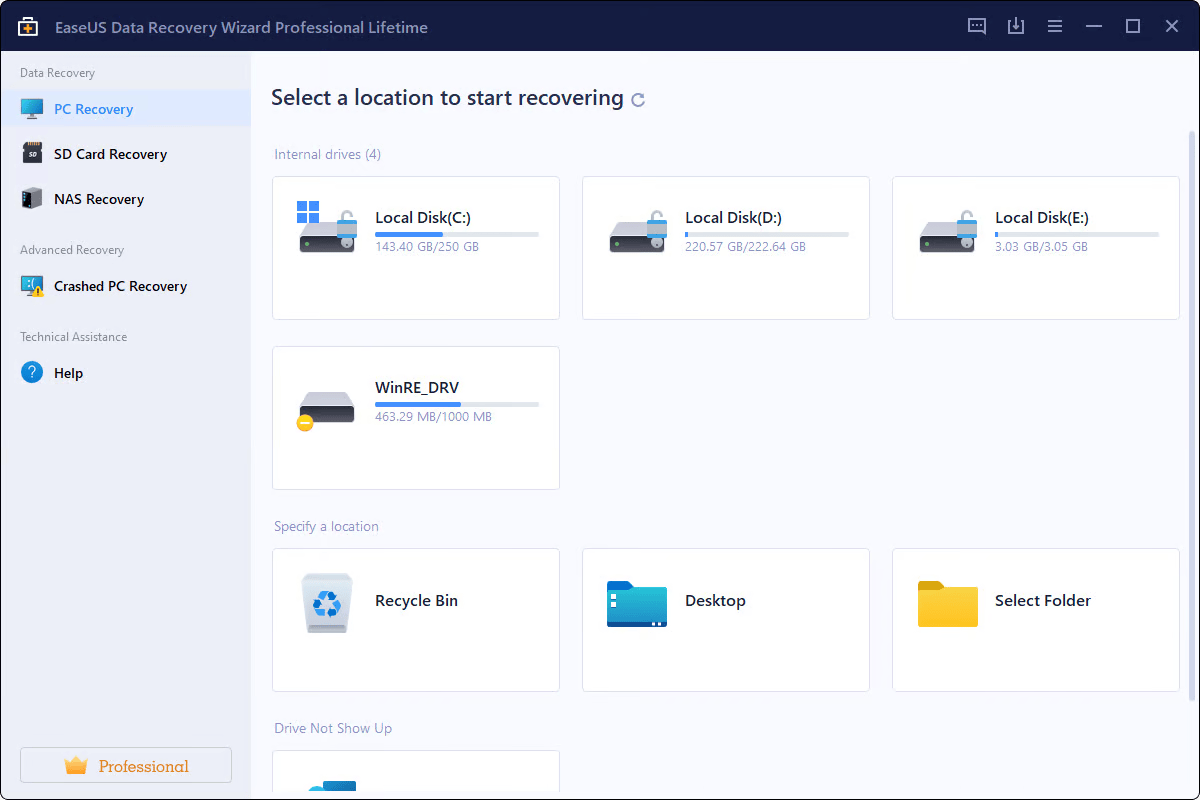
Task: Click Select Folder to browse a location
Action: [x=1035, y=620]
